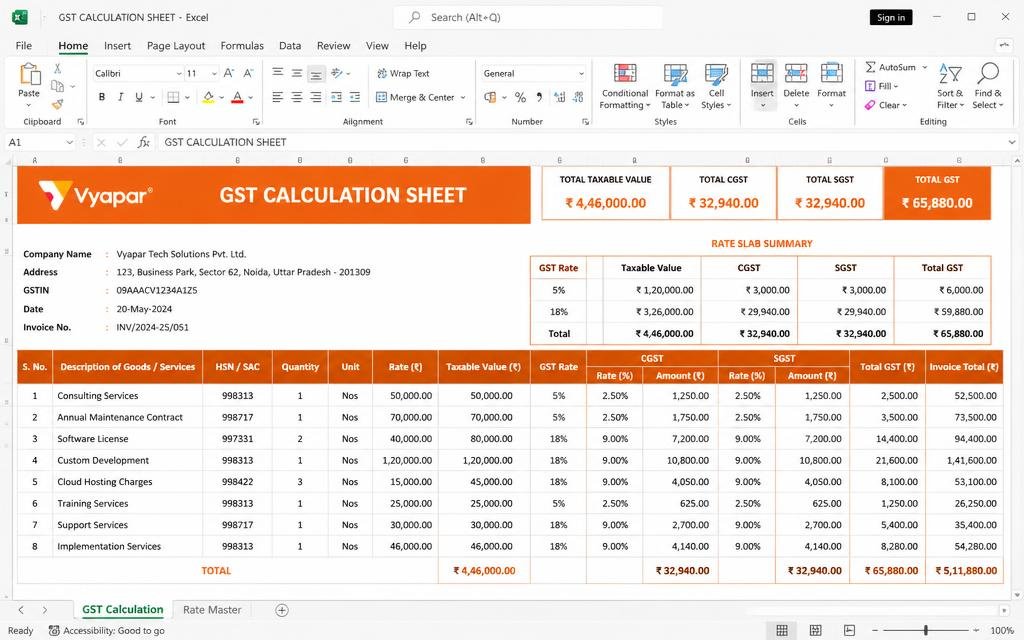Select Normal view in status bar
The height and width of the screenshot is (640, 1024).
click(782, 630)
